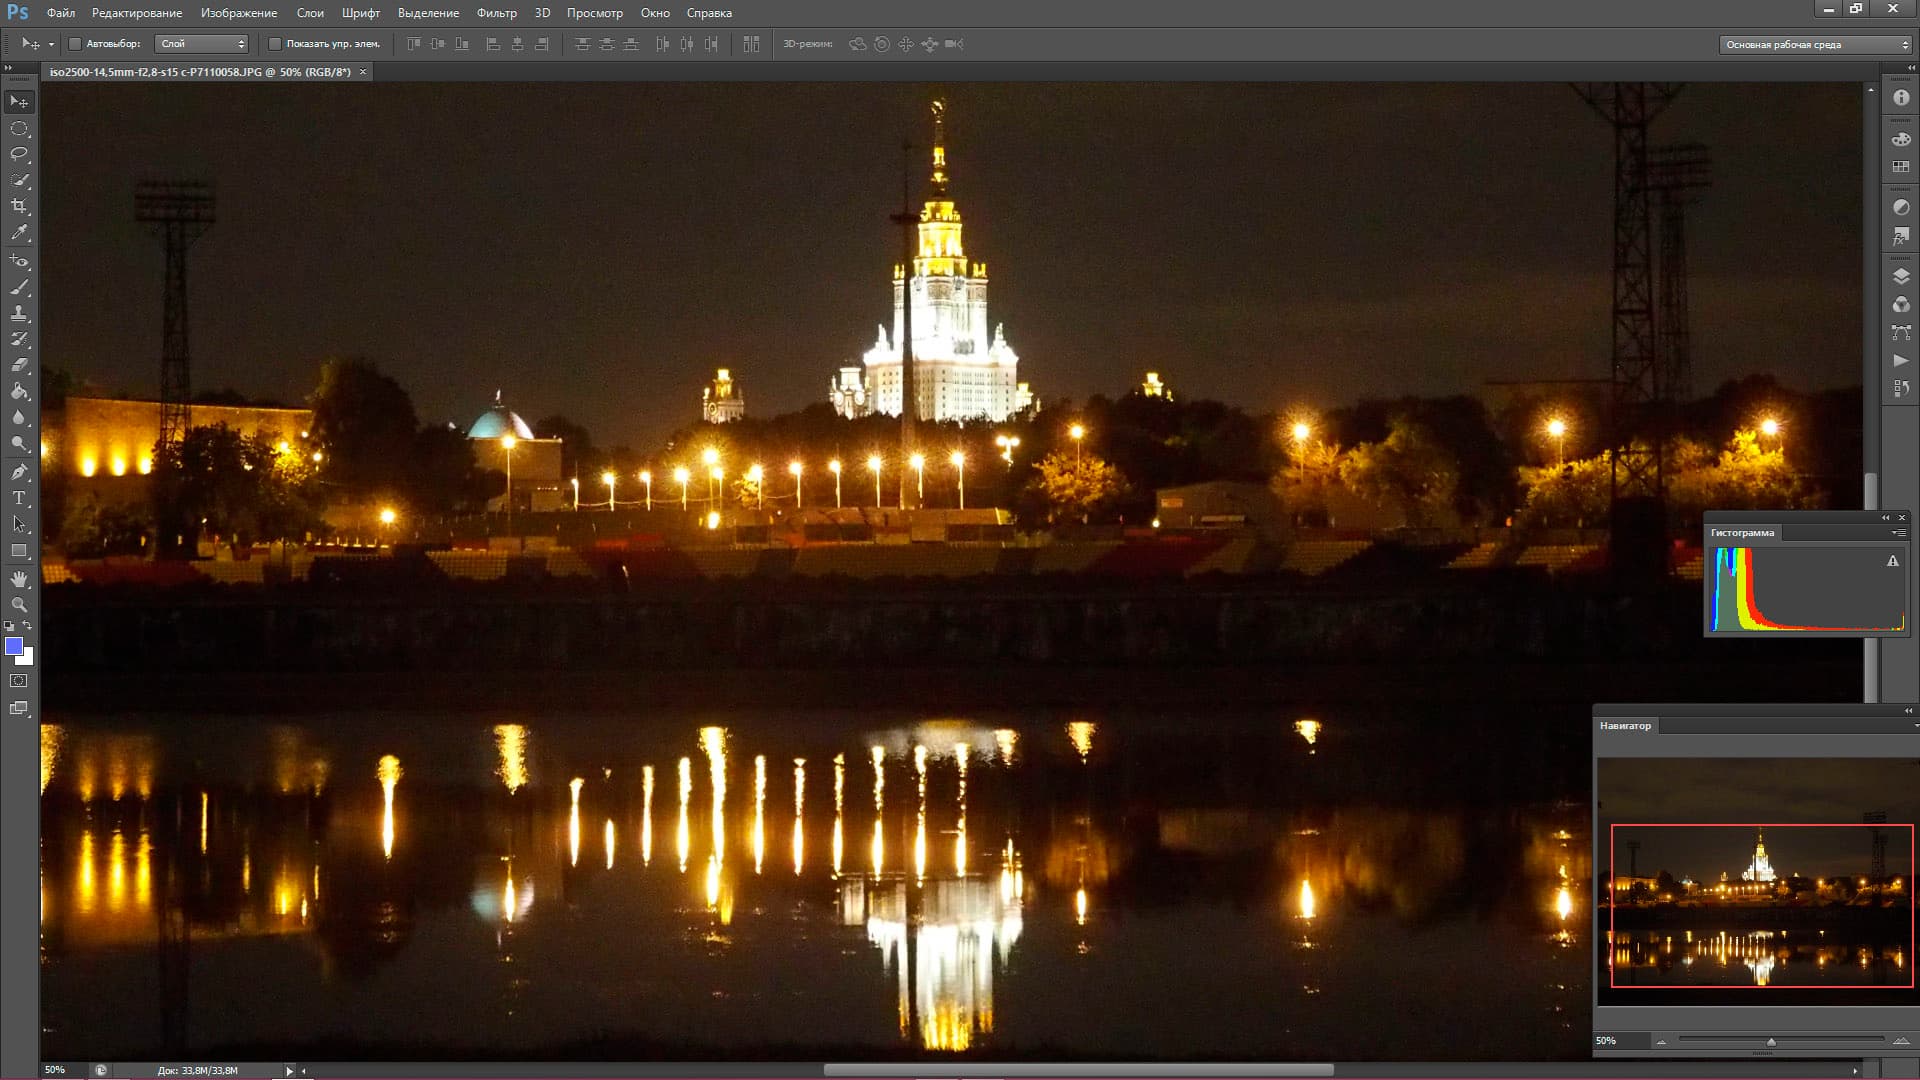
Task: Open the Фильтр menu
Action: (x=496, y=13)
